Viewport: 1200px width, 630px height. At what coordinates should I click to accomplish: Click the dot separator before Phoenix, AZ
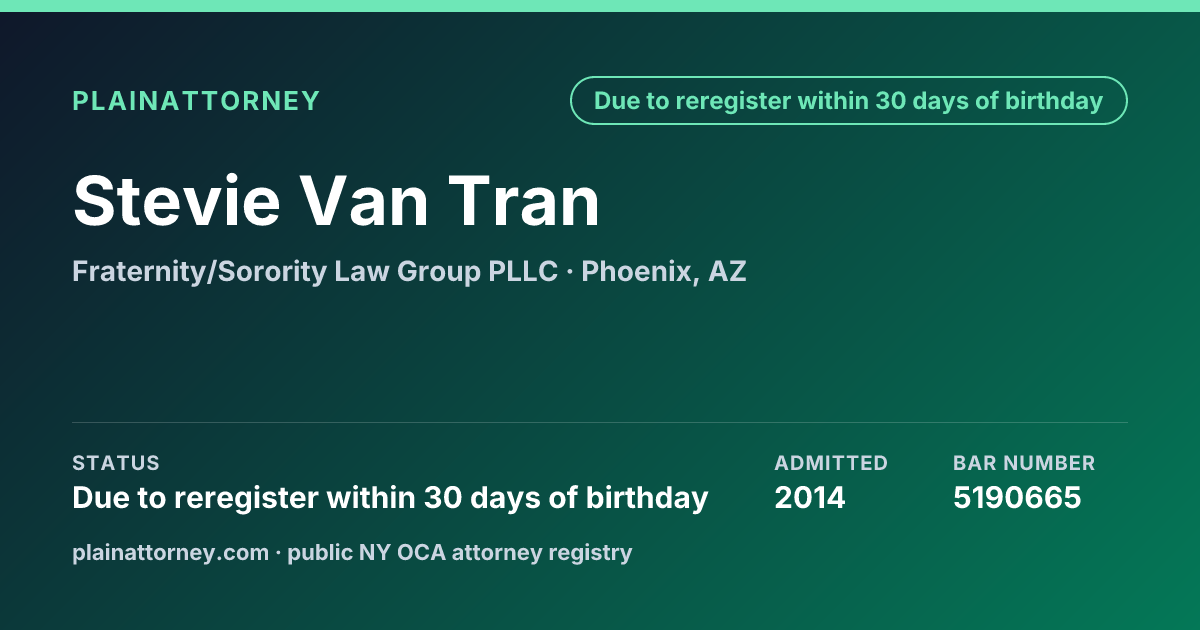(570, 272)
